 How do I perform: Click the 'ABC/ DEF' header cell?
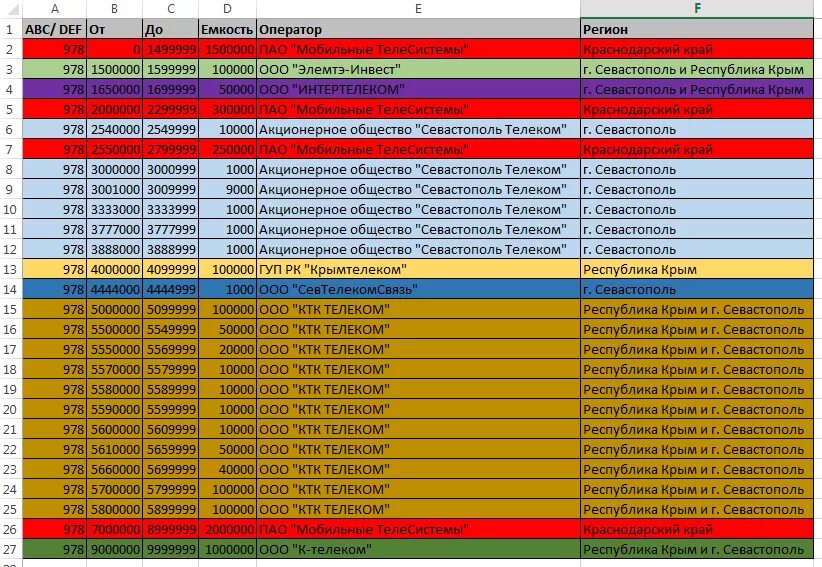[55, 29]
